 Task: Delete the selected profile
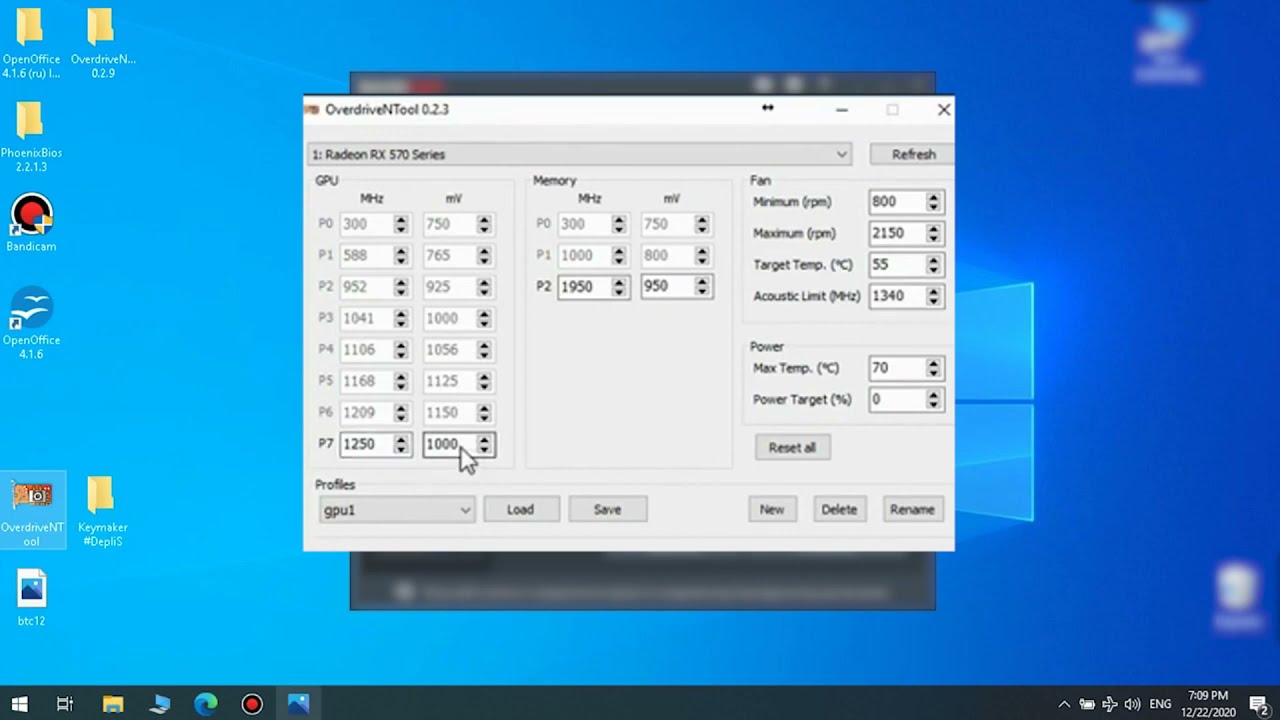pos(839,509)
